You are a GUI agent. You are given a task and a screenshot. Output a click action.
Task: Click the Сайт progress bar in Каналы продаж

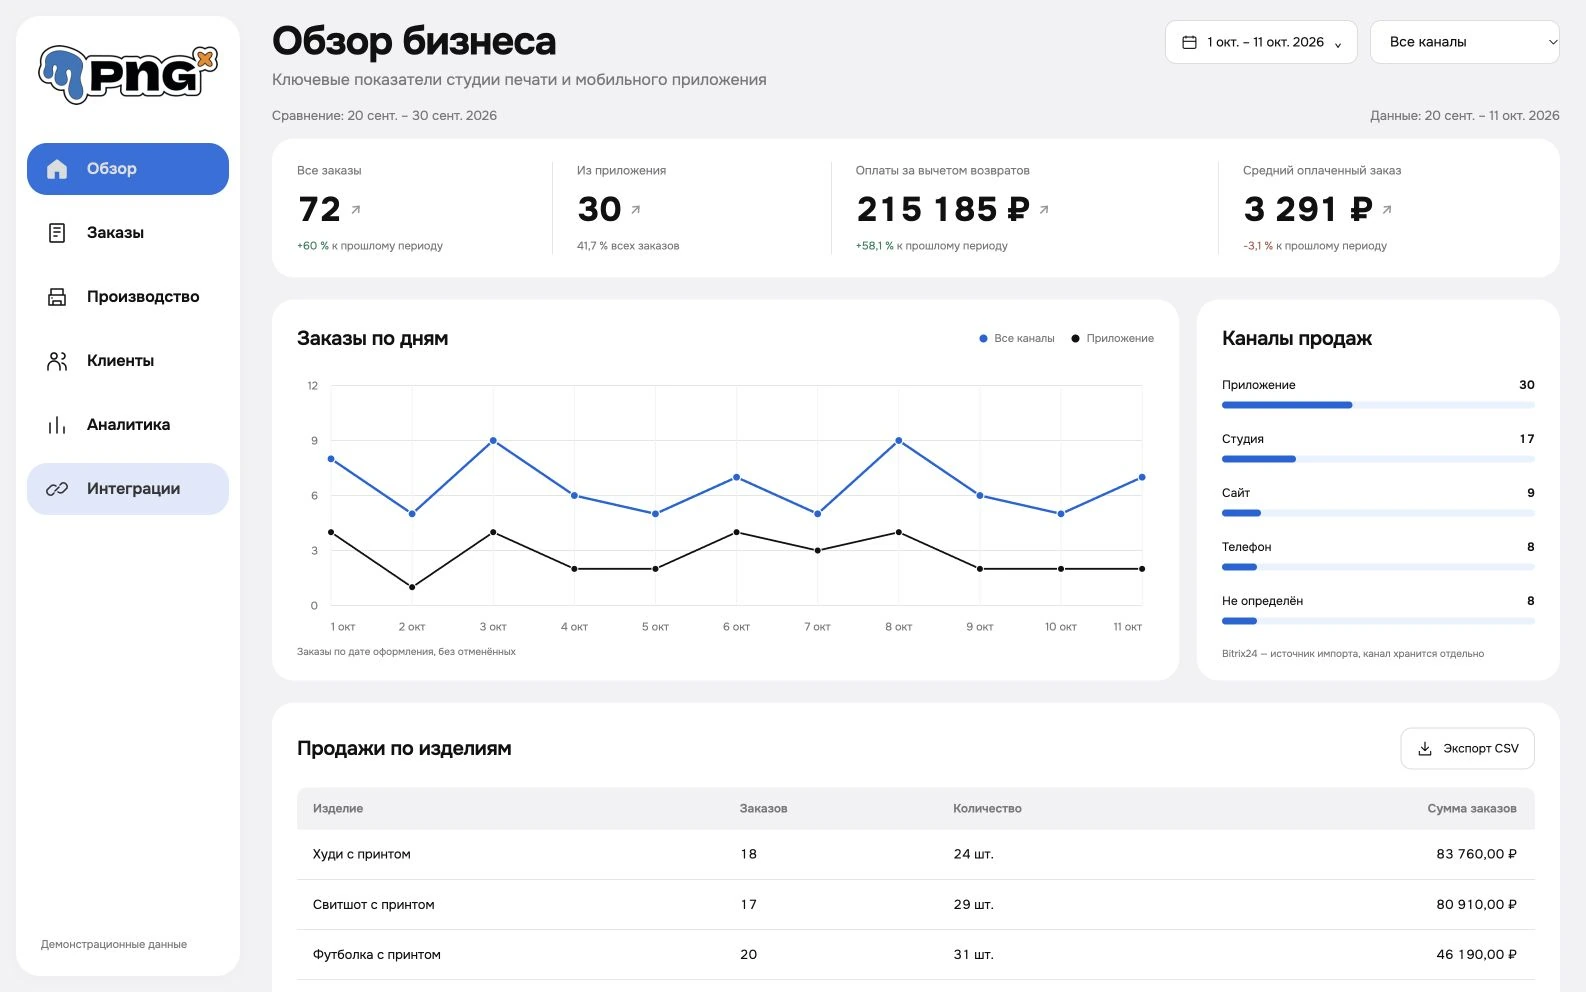point(1378,513)
